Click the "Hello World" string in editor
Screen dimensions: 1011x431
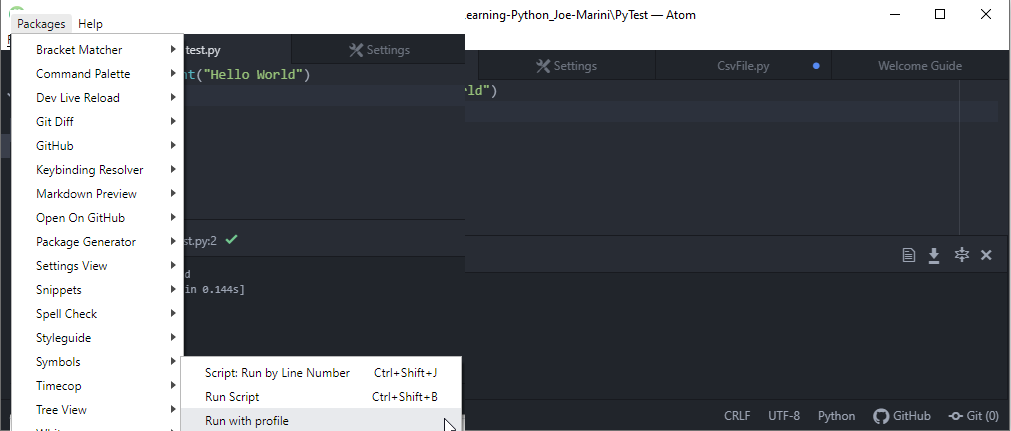253,74
